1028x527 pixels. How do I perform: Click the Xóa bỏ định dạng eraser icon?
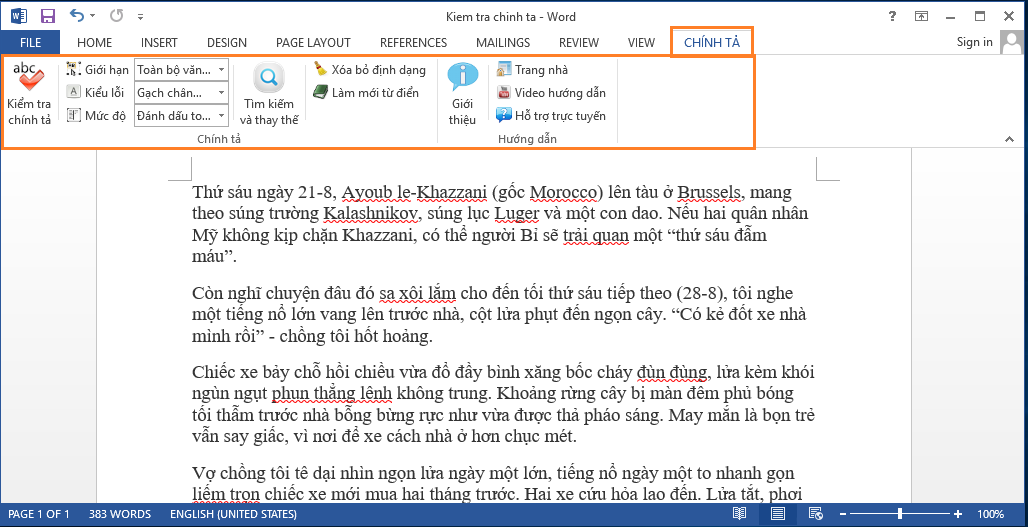click(320, 70)
